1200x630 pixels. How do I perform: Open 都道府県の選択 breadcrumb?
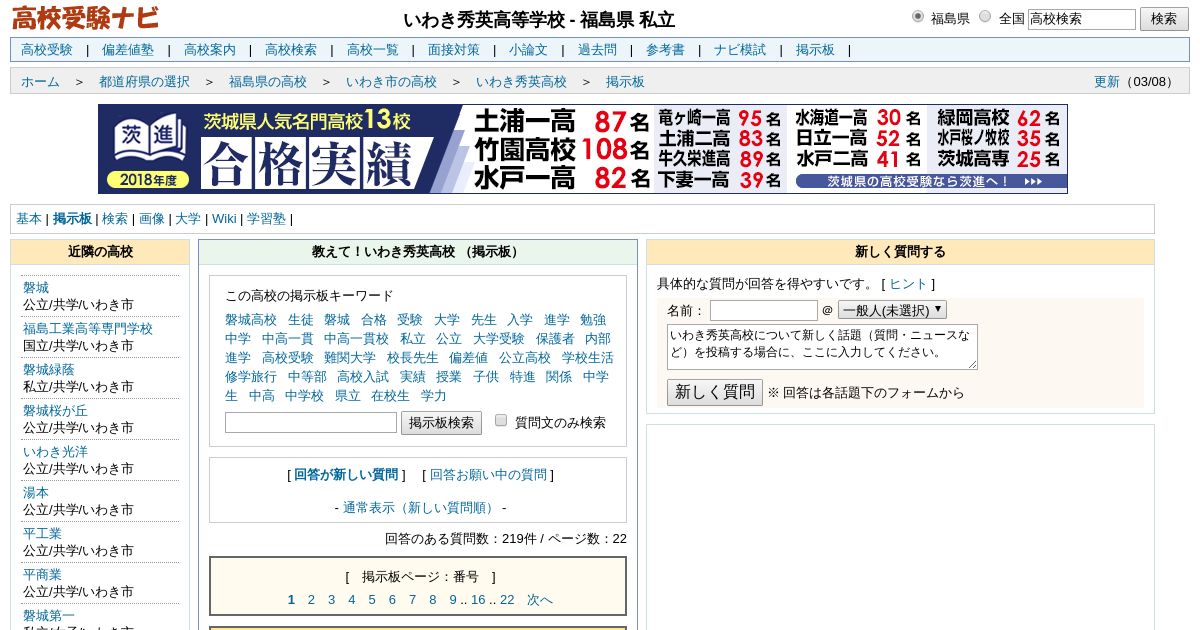144,82
